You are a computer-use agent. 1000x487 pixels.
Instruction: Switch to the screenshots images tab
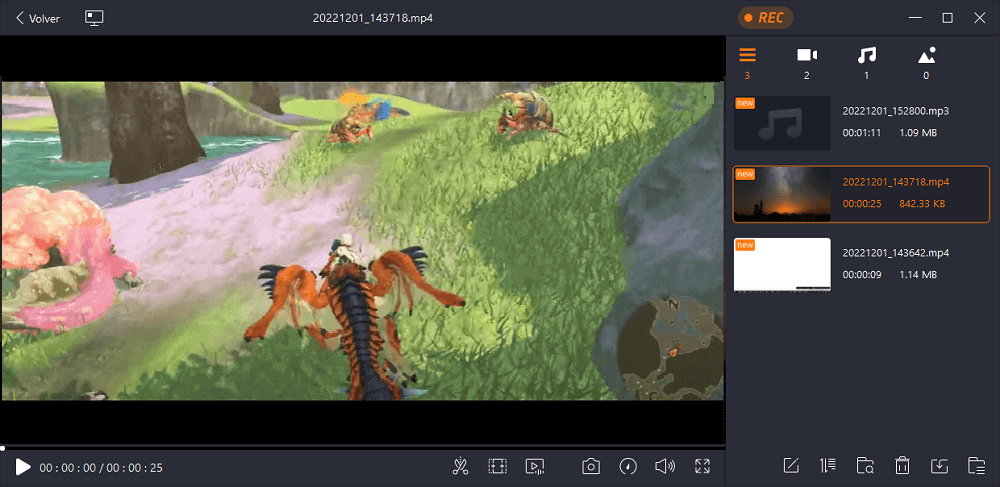[x=926, y=62]
